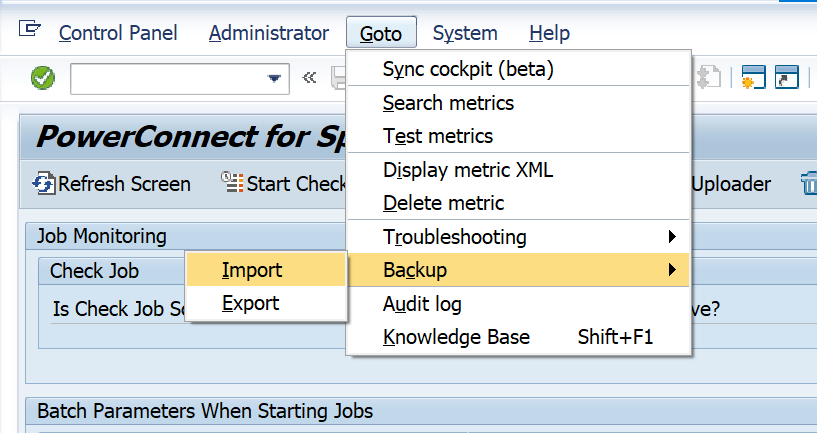
Task: Expand the Backup submenu arrow
Action: 671,270
